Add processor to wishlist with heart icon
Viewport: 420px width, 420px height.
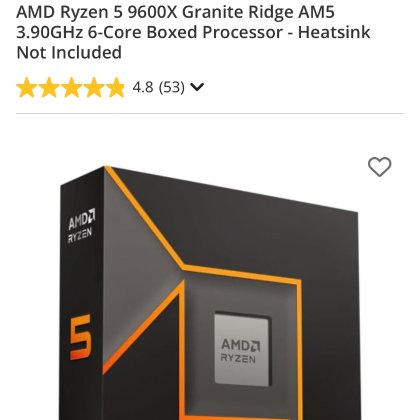coord(379,167)
